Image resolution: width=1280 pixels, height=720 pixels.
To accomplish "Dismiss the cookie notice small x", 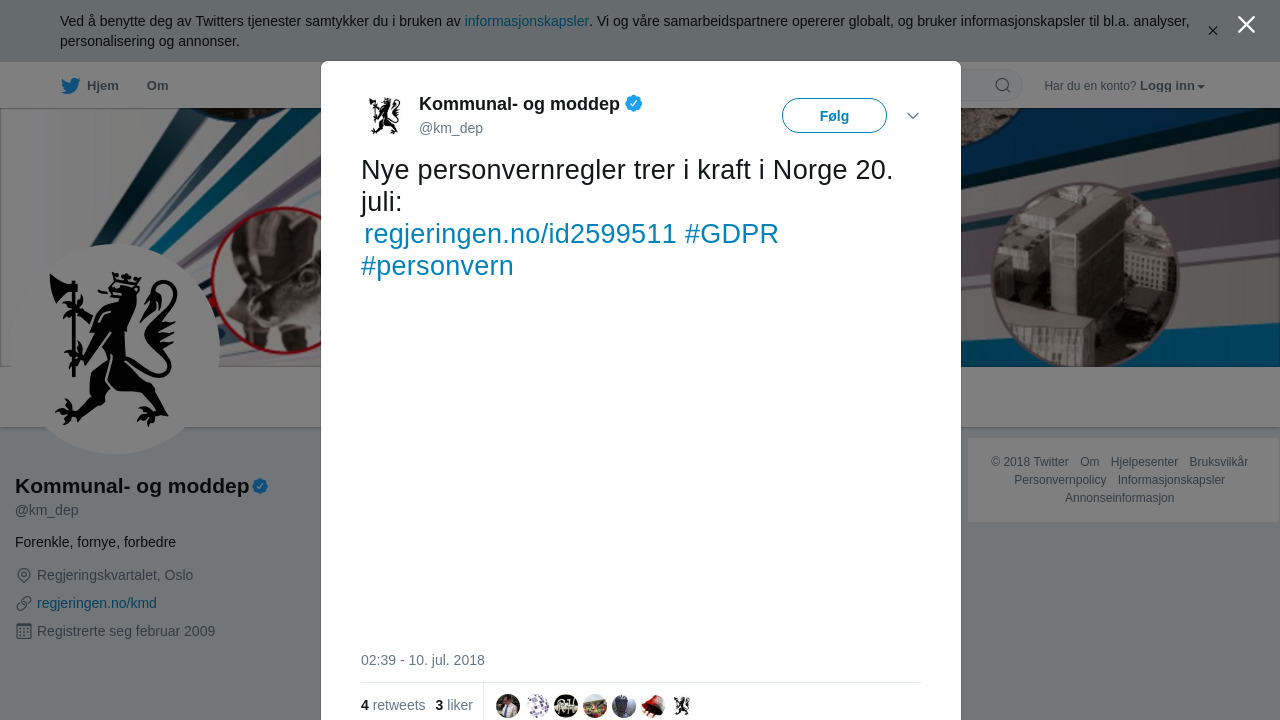I will (1213, 31).
